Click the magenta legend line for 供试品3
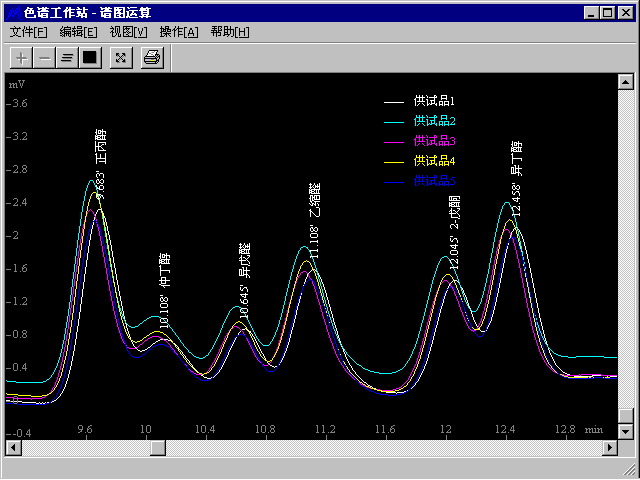 point(394,142)
